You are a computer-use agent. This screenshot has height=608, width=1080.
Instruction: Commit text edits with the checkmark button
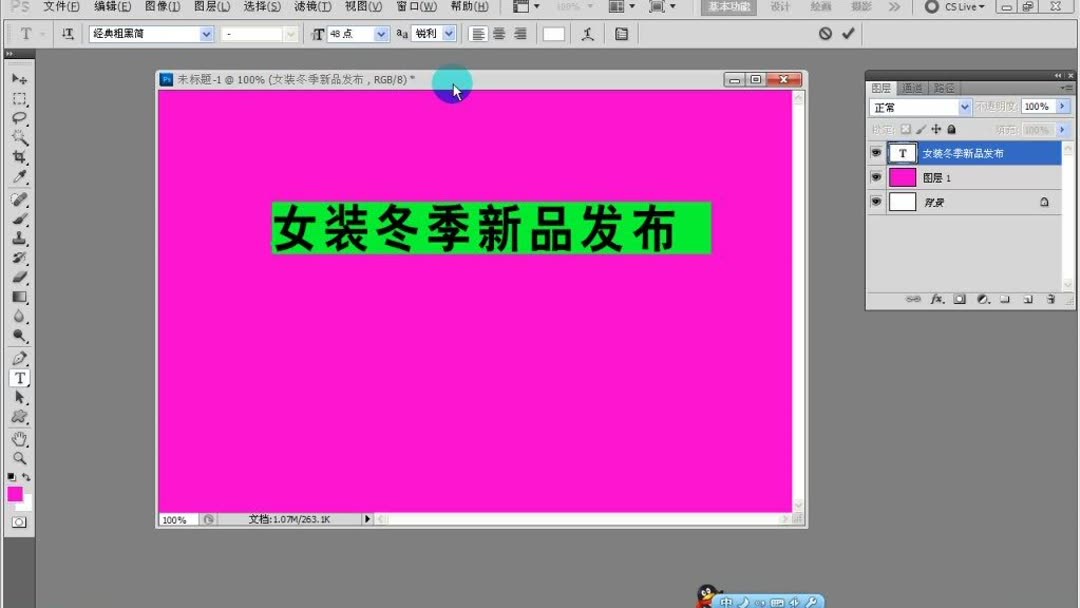tap(849, 33)
